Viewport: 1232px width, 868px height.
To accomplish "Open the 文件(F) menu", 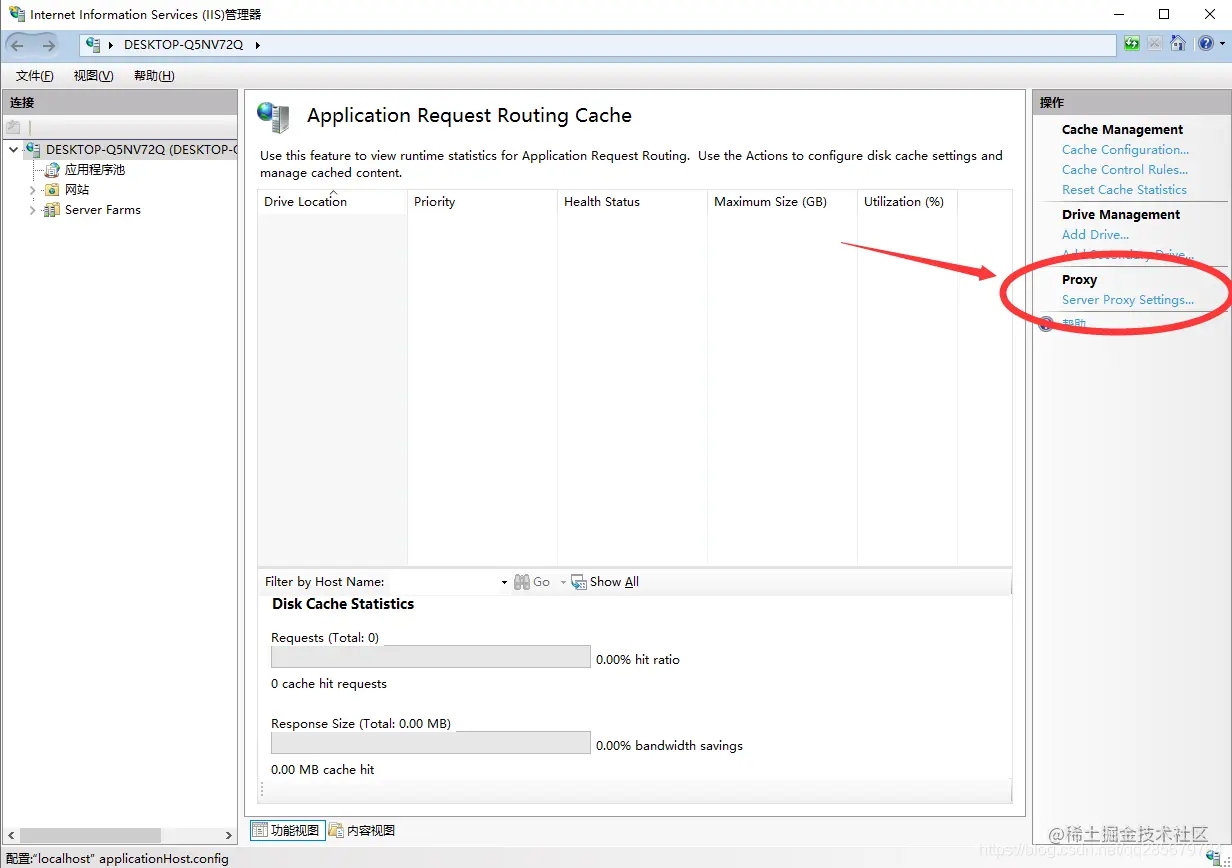I will 34,76.
